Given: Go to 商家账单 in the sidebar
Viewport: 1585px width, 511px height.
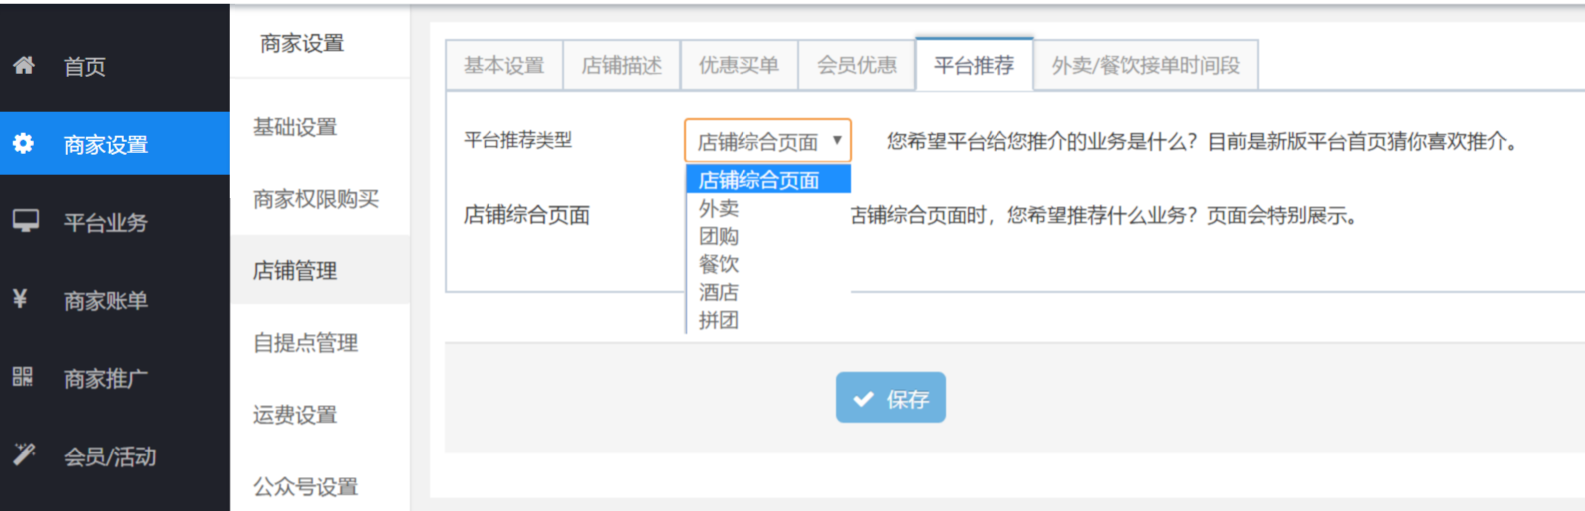Looking at the screenshot, I should point(115,300).
